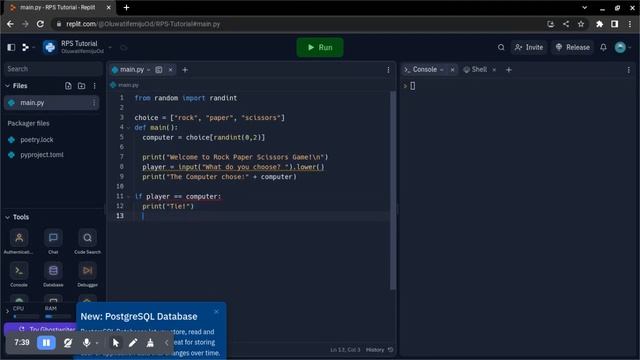
Task: Close the Console tab
Action: click(452, 70)
